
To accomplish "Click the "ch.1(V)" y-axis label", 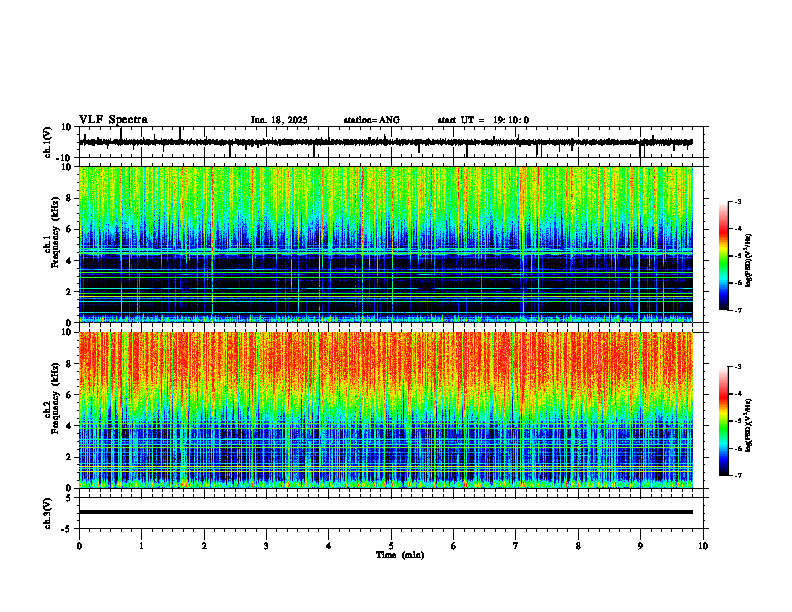I will [x=48, y=142].
